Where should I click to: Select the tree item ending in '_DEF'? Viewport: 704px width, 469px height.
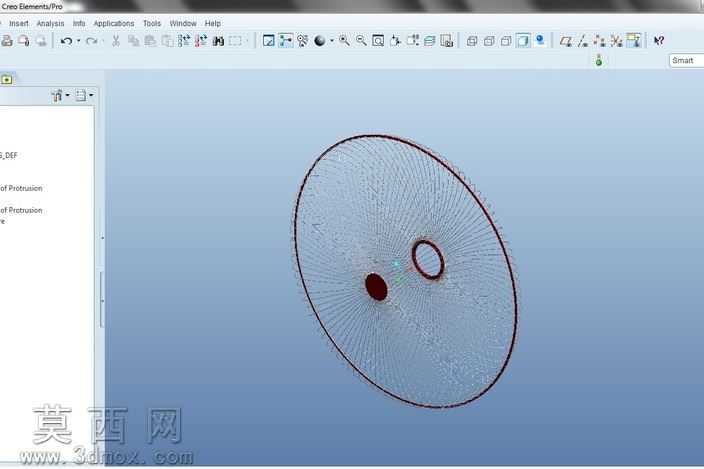tap(9, 156)
